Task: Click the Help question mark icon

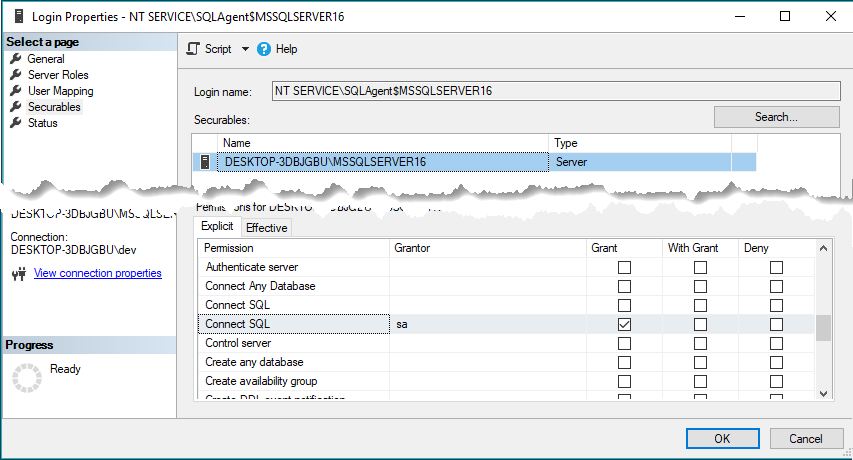Action: tap(264, 49)
